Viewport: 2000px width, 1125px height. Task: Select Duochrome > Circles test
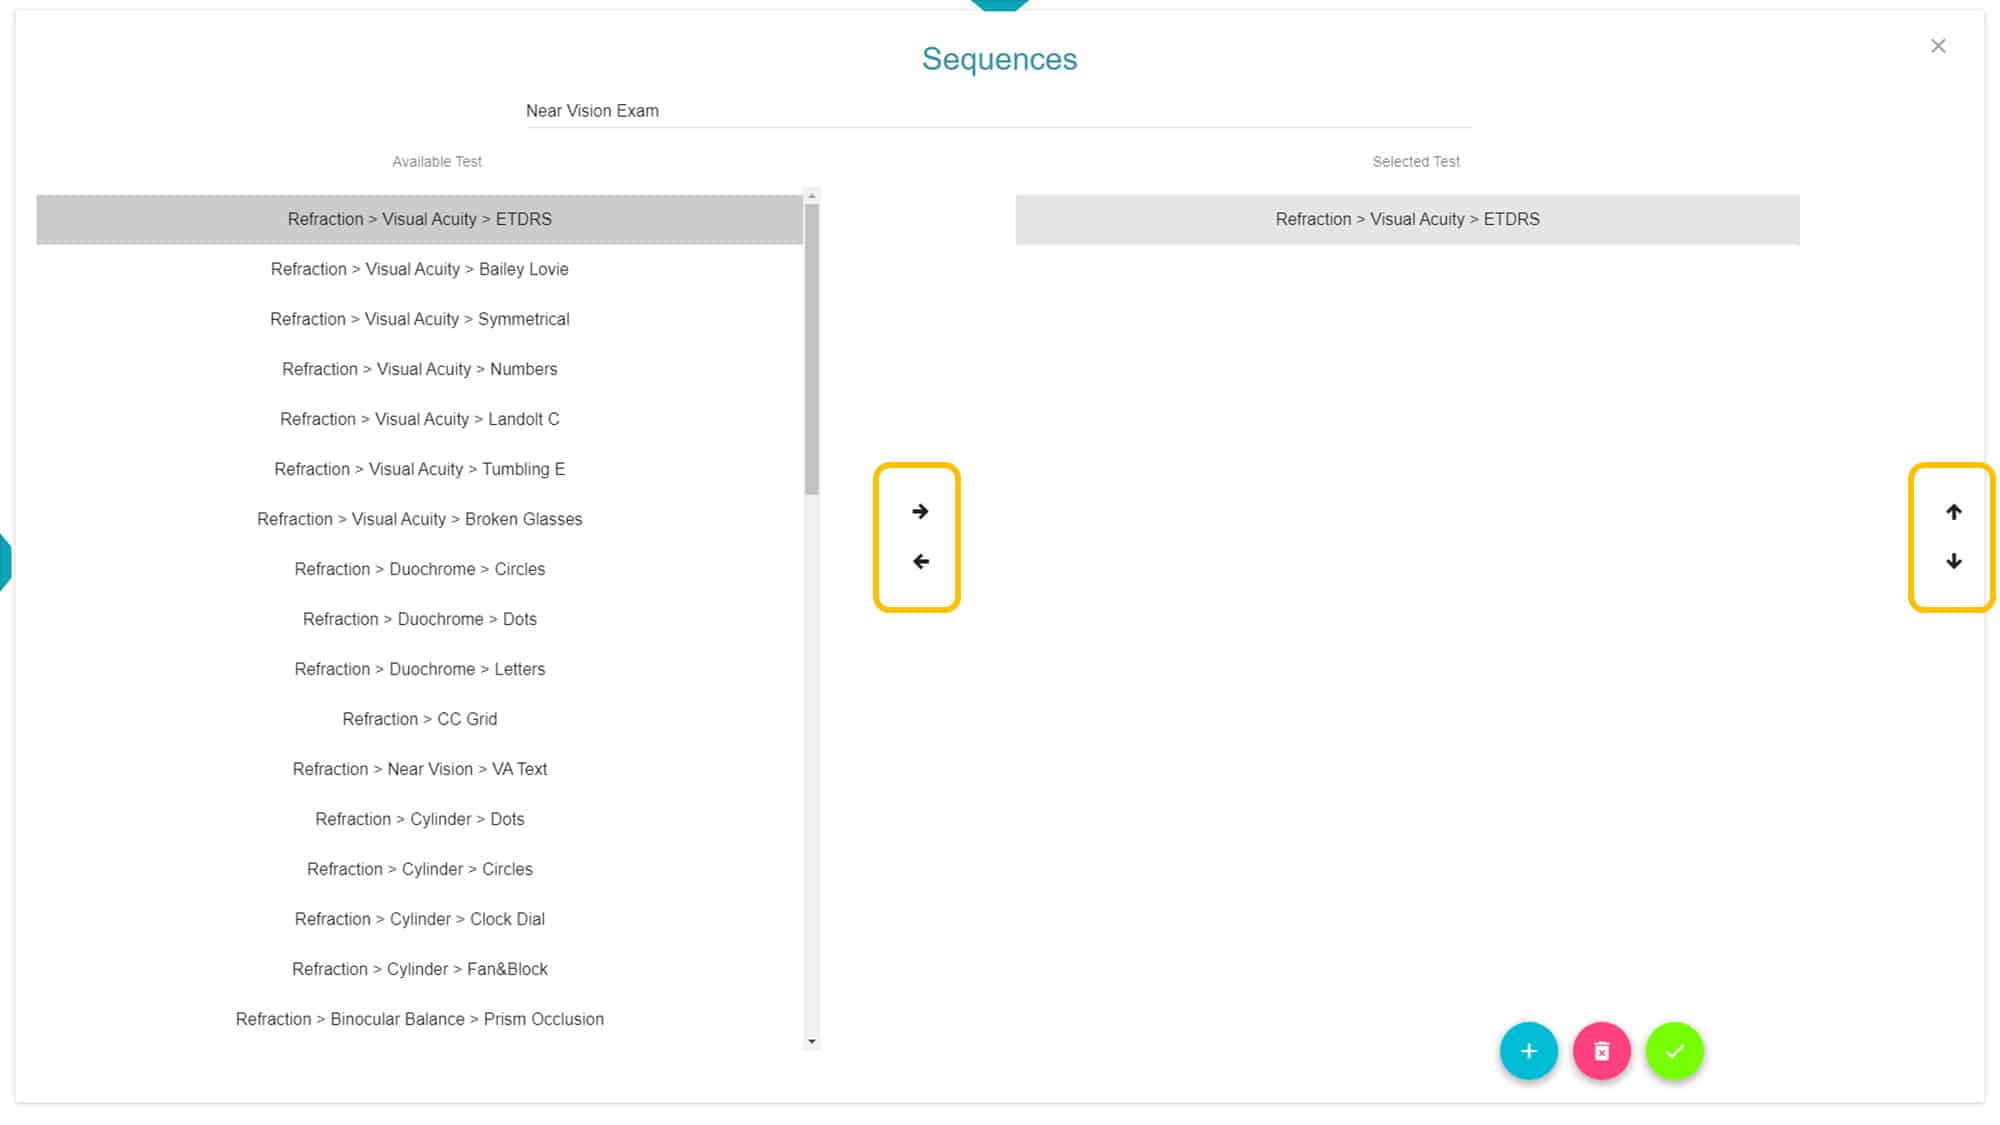coord(419,569)
